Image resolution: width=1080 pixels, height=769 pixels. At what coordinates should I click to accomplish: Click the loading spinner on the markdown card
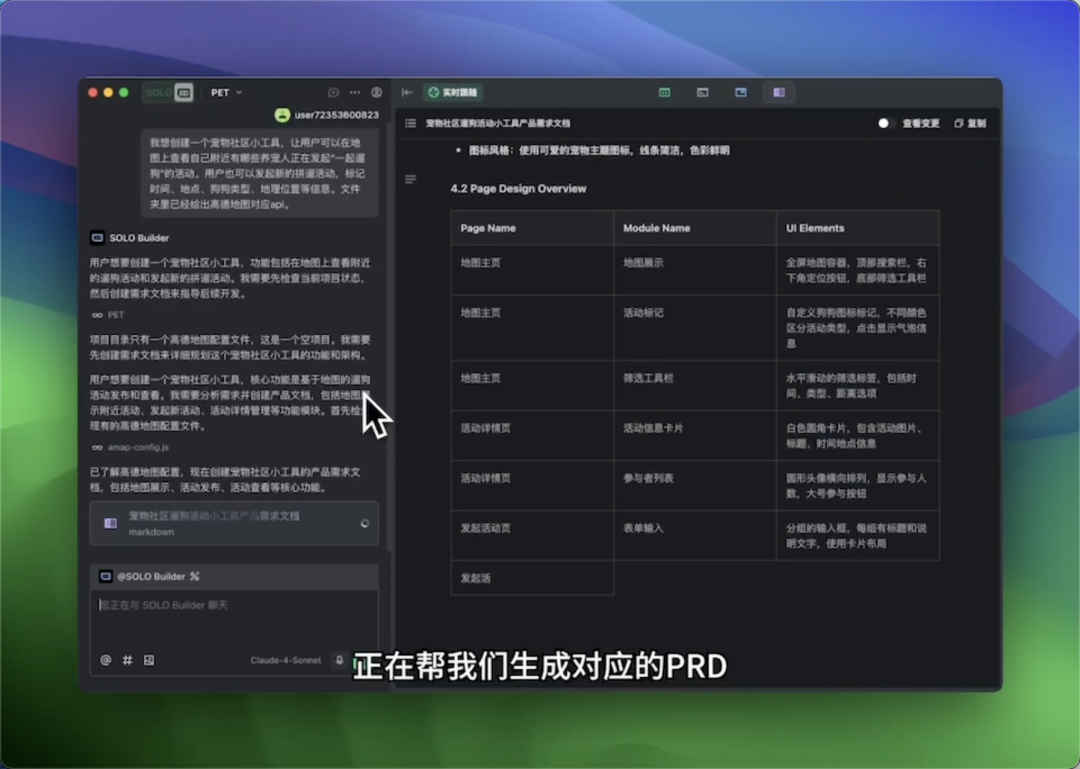[364, 524]
